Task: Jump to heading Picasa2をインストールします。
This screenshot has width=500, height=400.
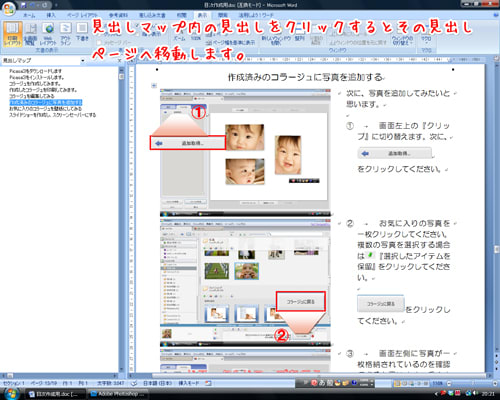Action: [x=36, y=77]
